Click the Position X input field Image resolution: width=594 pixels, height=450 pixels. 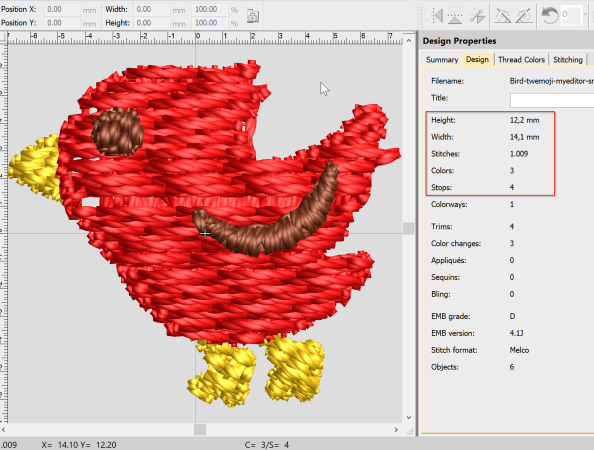(62, 9)
